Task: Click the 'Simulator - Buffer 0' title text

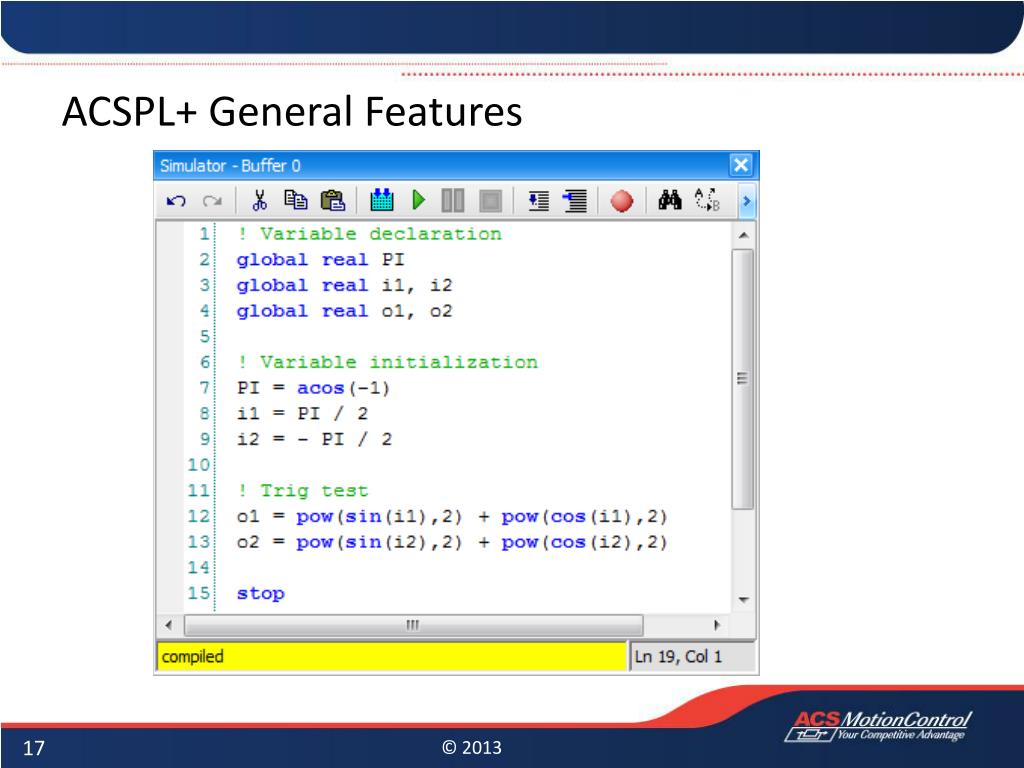Action: click(231, 165)
